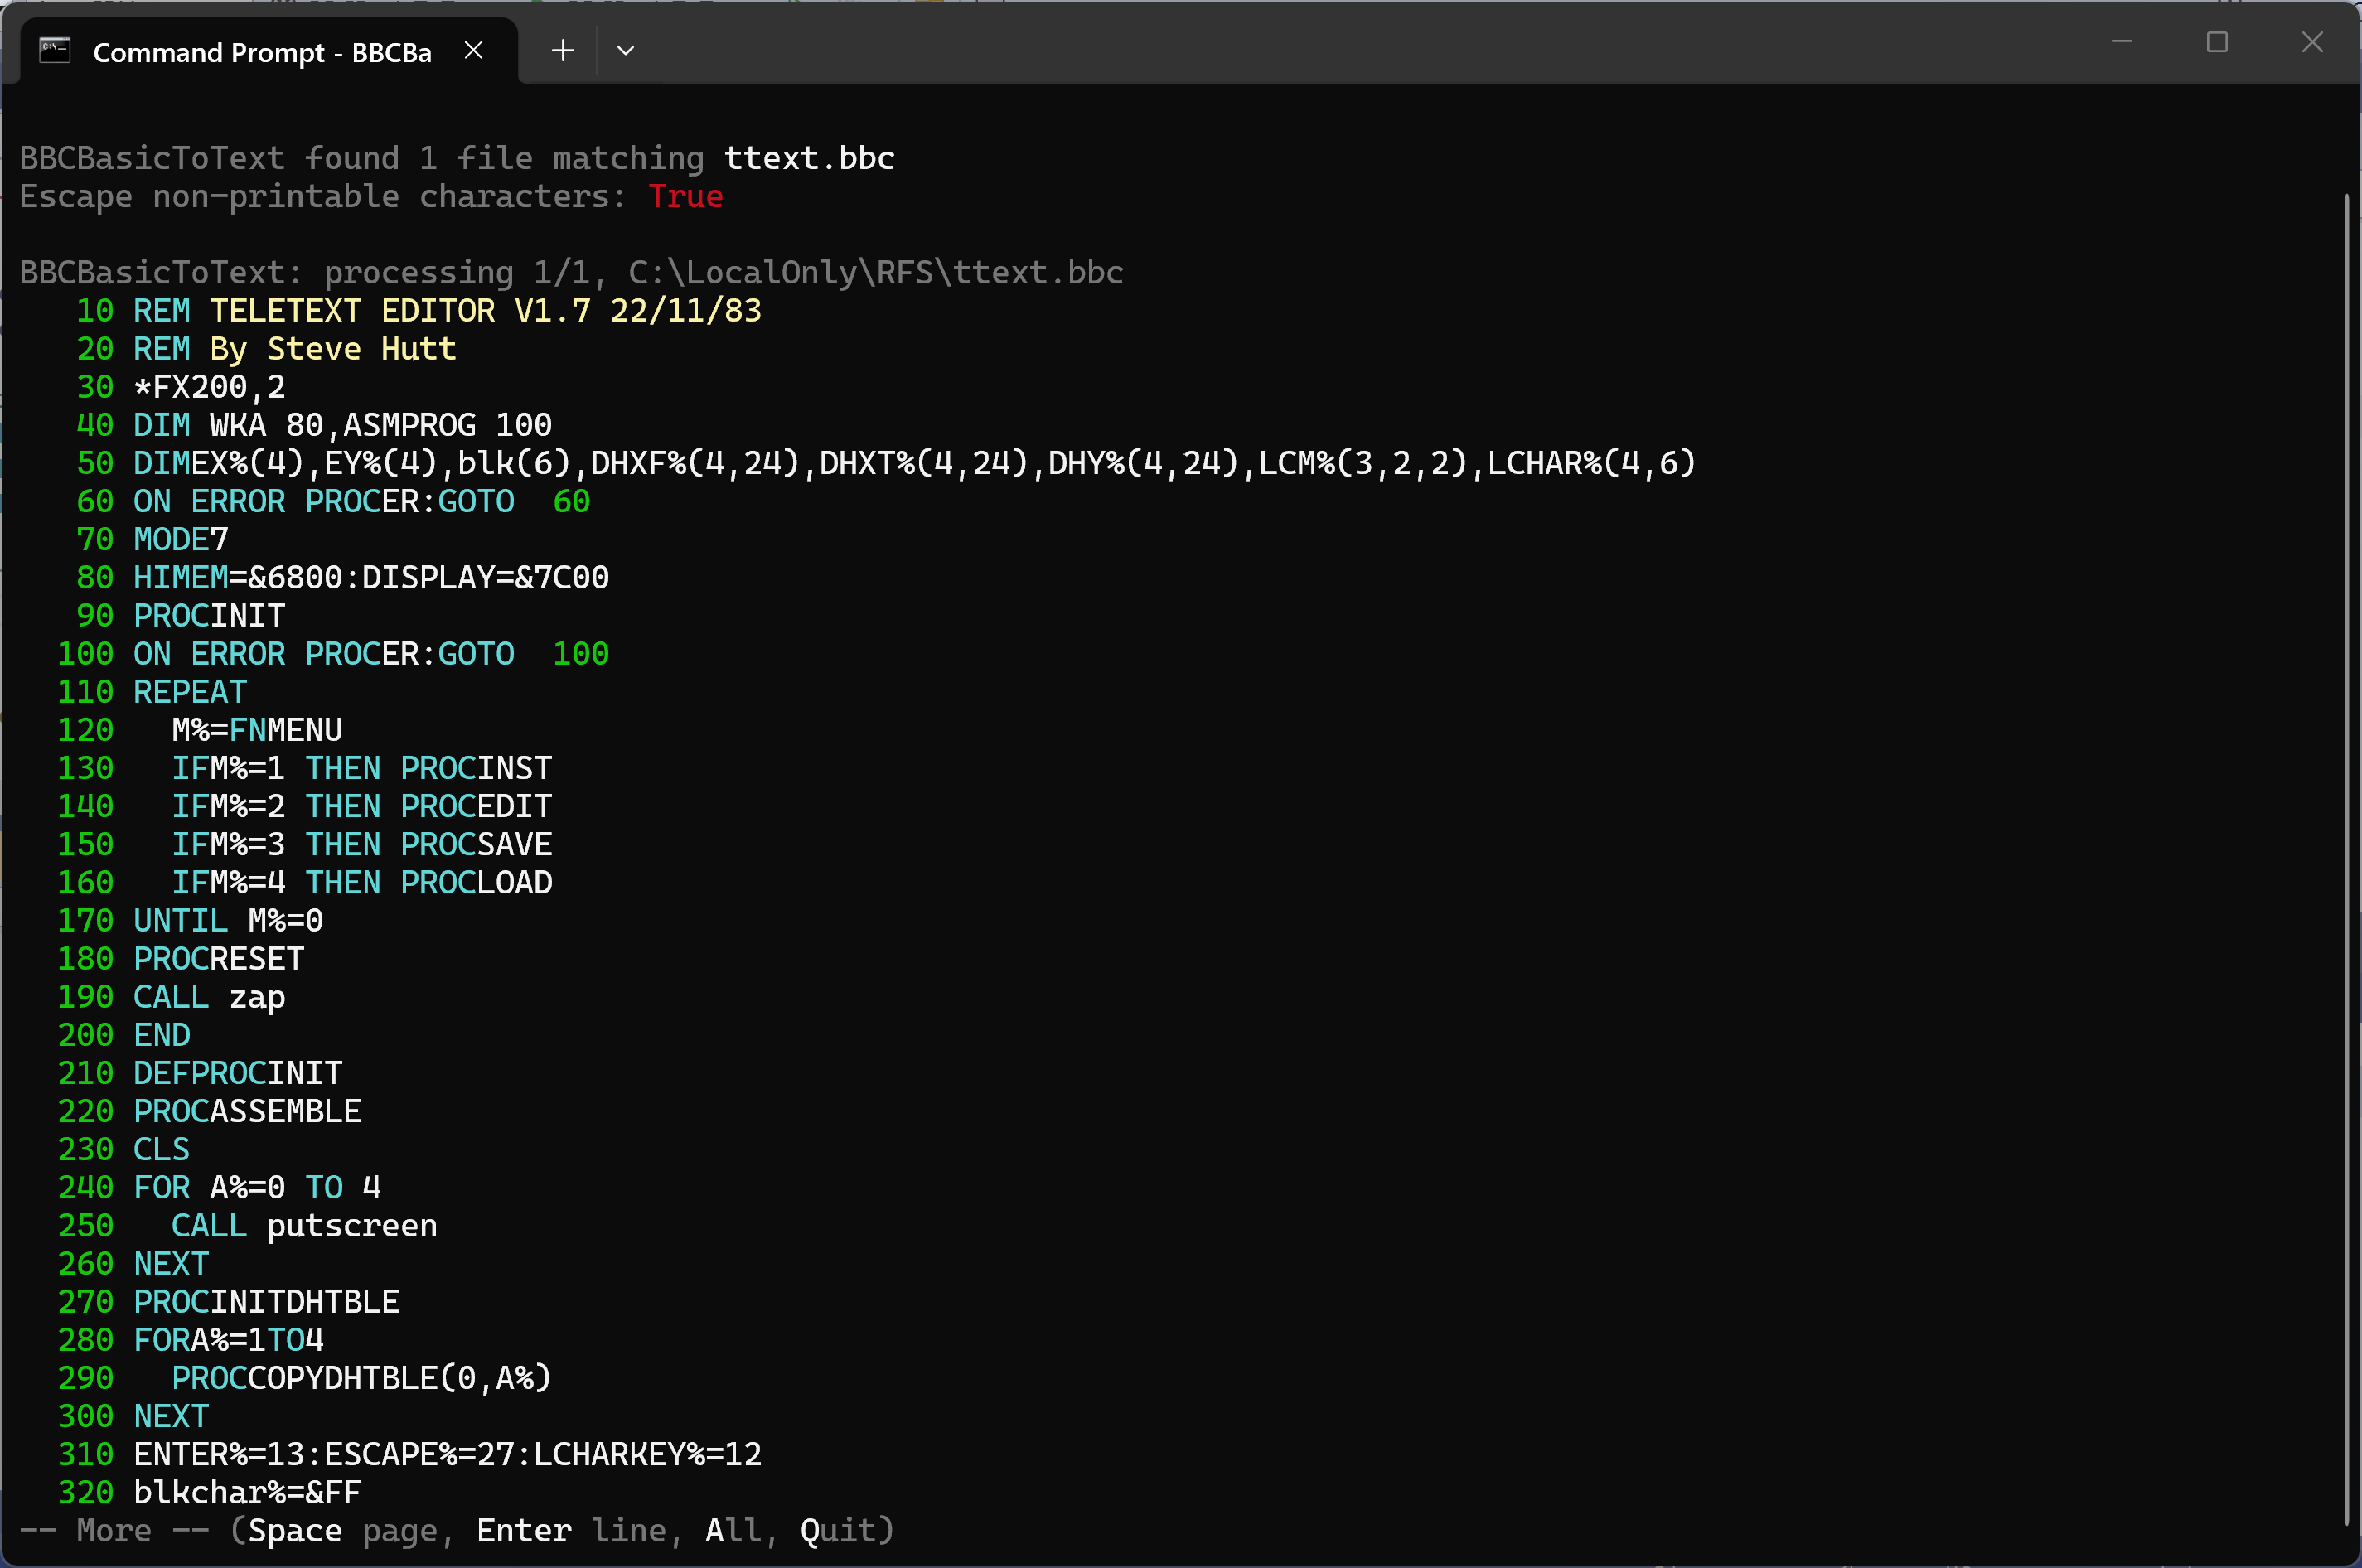Click PROCINST on line 130
The height and width of the screenshot is (1568, 2362).
476,767
